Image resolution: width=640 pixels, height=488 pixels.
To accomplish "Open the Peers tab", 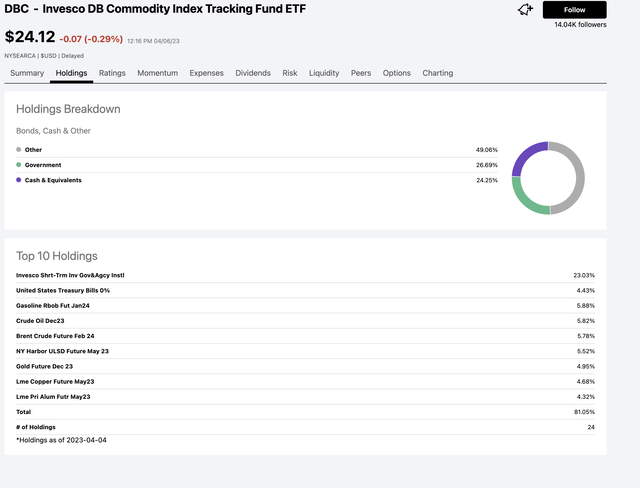I will (361, 73).
